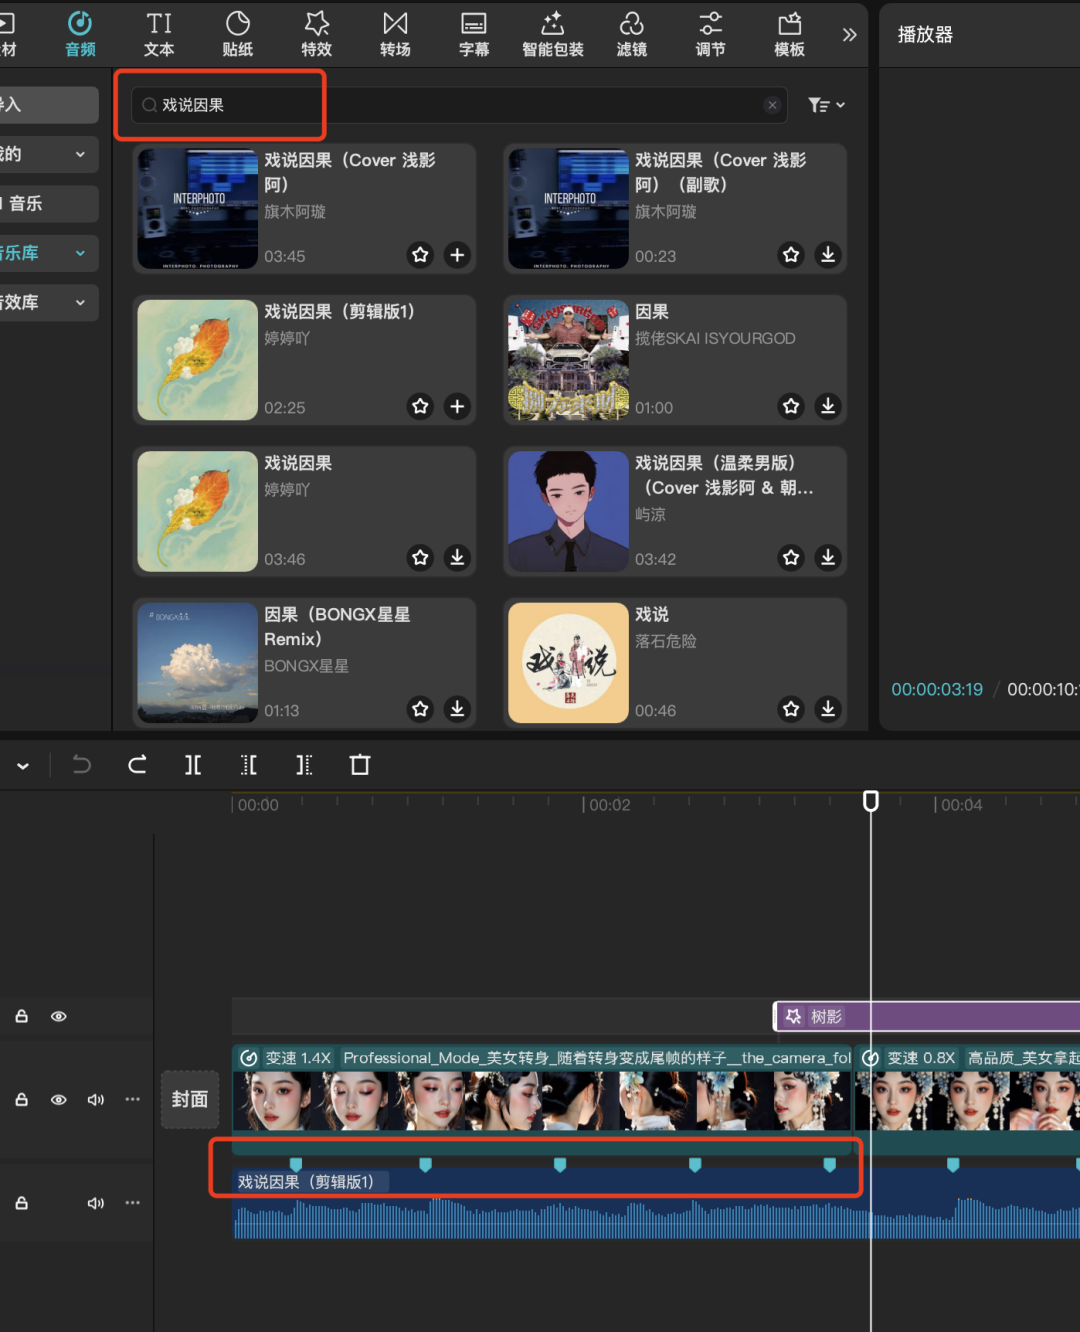Open the search filter dropdown
Screen dimensions: 1080x1332
click(x=826, y=105)
